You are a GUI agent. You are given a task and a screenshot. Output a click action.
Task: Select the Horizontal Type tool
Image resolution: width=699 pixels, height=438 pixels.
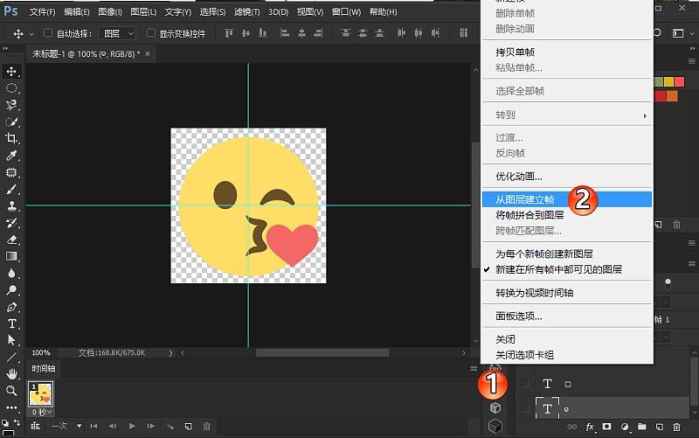(12, 323)
